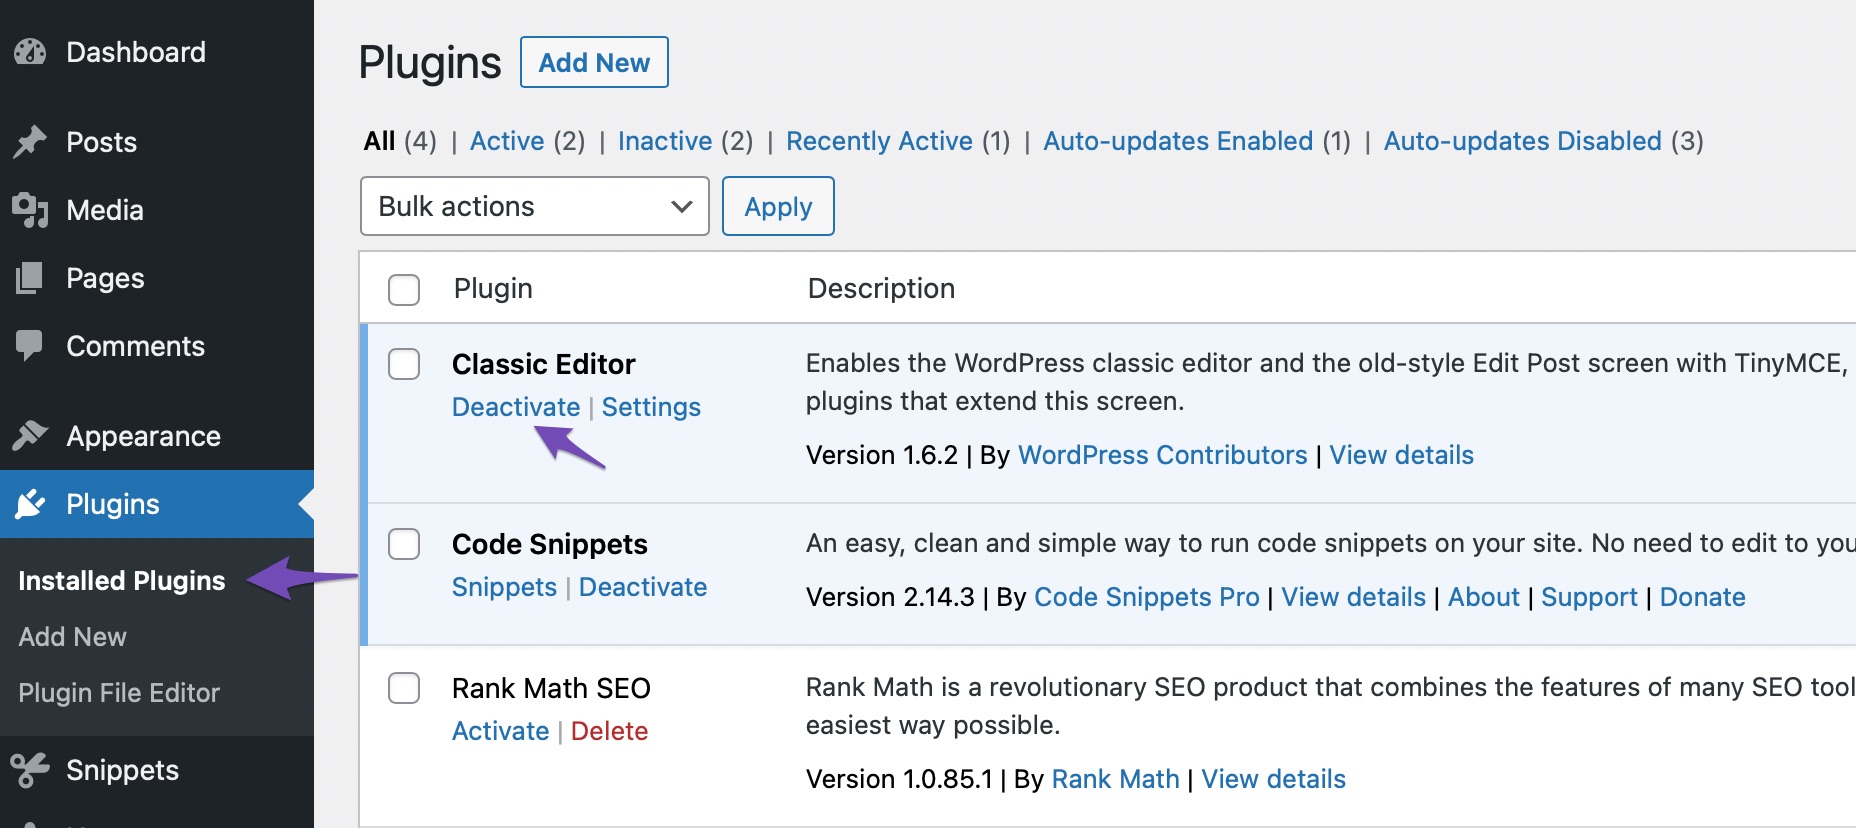This screenshot has width=1856, height=828.
Task: Click the Version 1.0.85.1 text
Action: (899, 779)
